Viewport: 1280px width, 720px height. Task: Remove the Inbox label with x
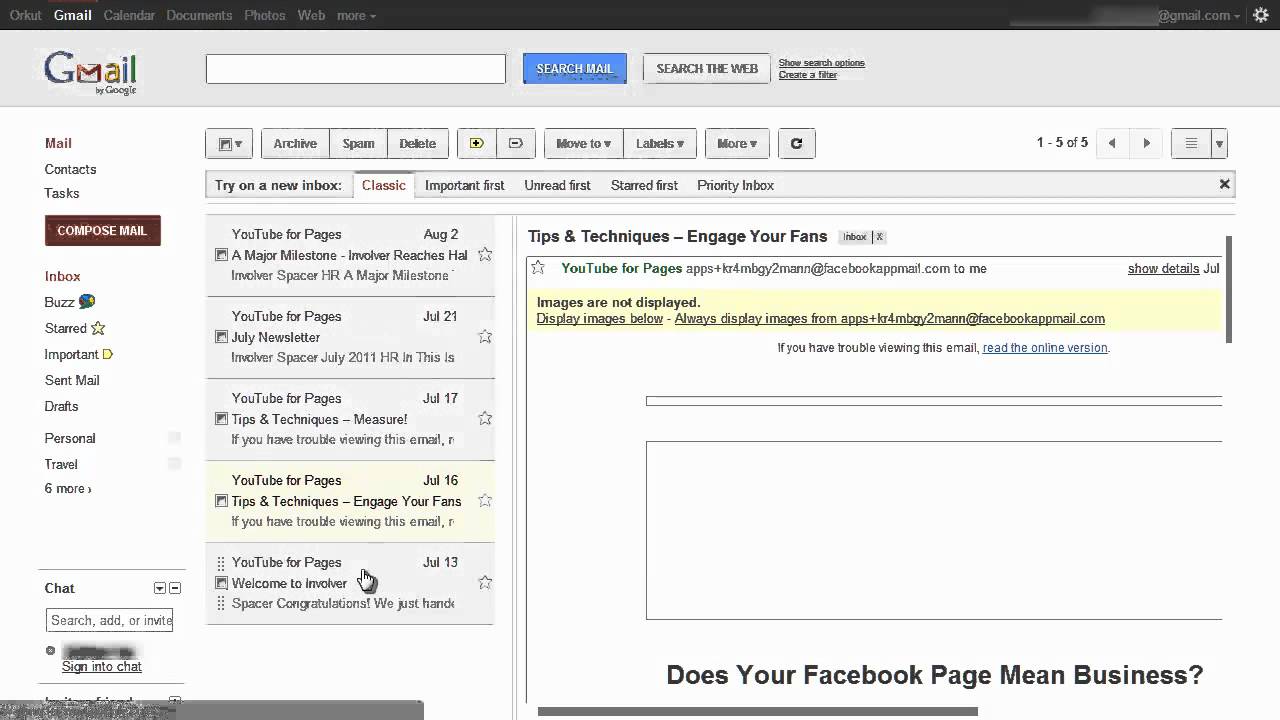tap(880, 237)
